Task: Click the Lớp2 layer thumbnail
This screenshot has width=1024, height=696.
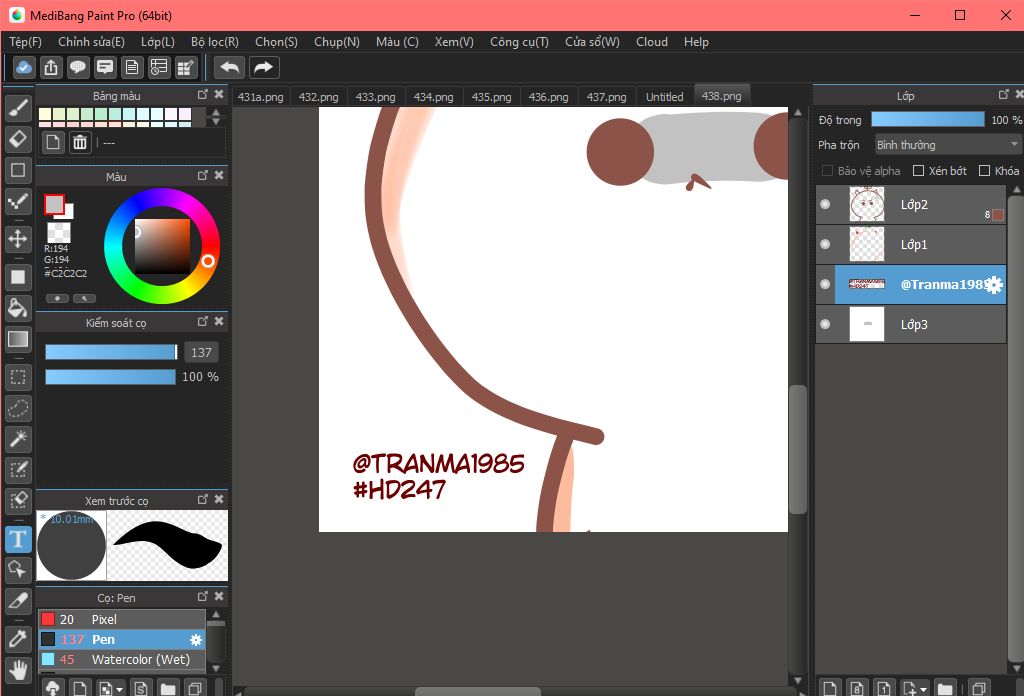Action: [x=867, y=204]
